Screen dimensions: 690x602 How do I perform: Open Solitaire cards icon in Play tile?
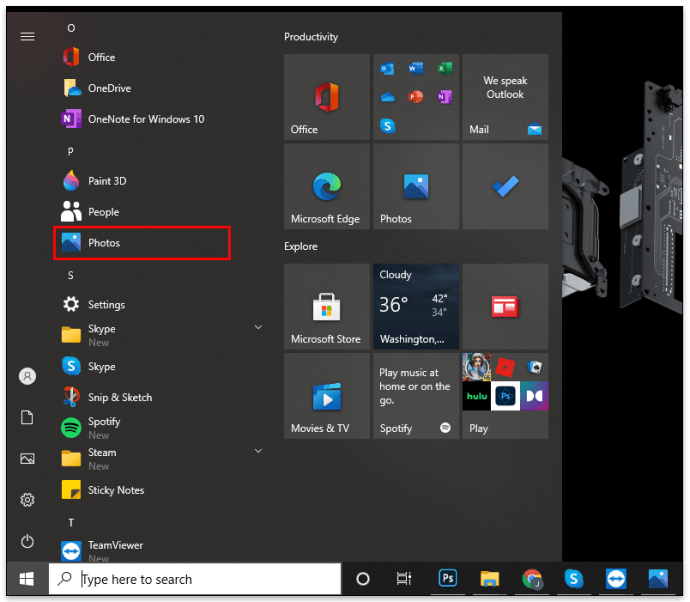point(534,366)
